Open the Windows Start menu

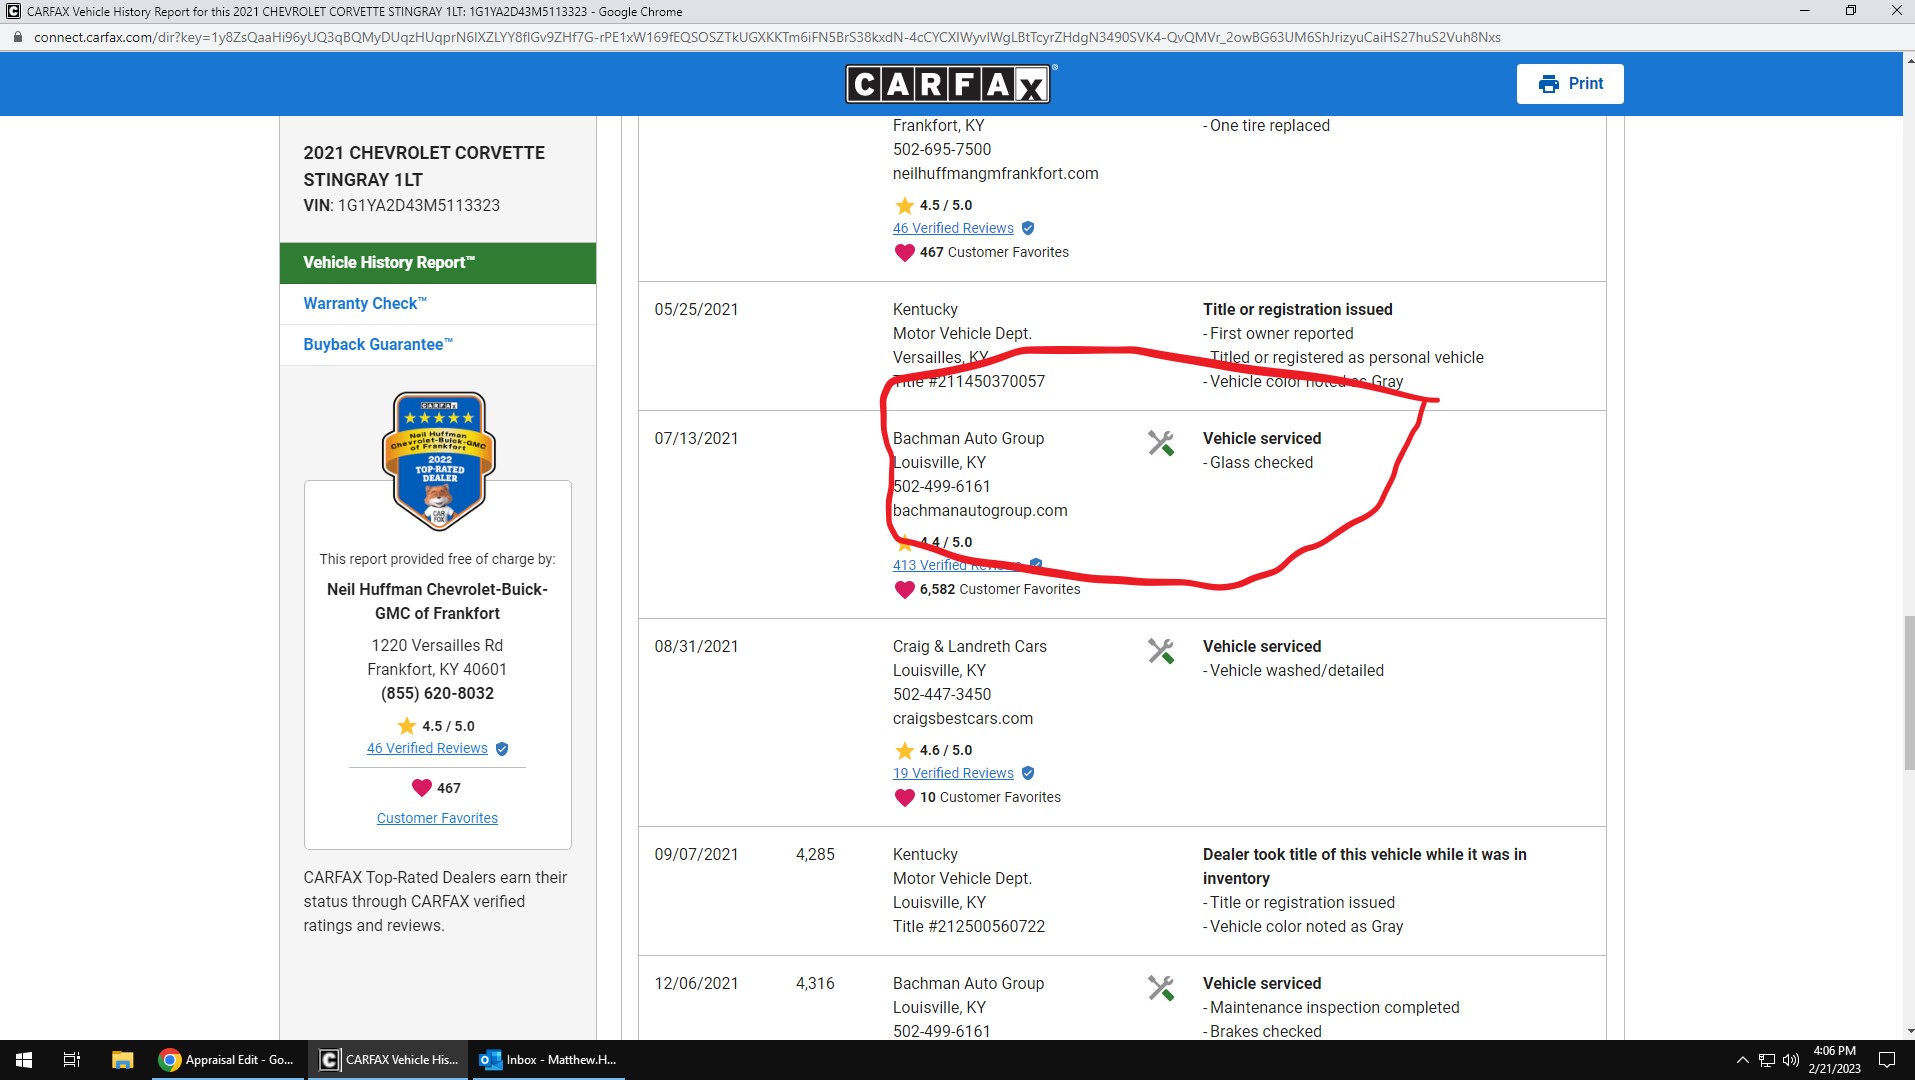24,1060
